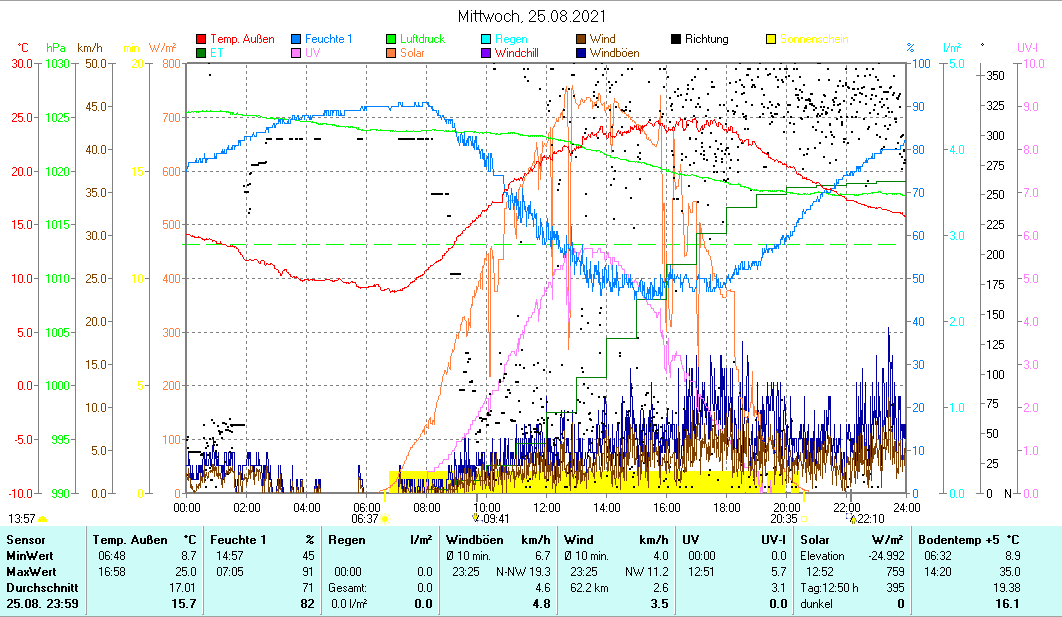1062x617 pixels.
Task: Click the sunrise marker at 06:37
Action: pyautogui.click(x=384, y=519)
